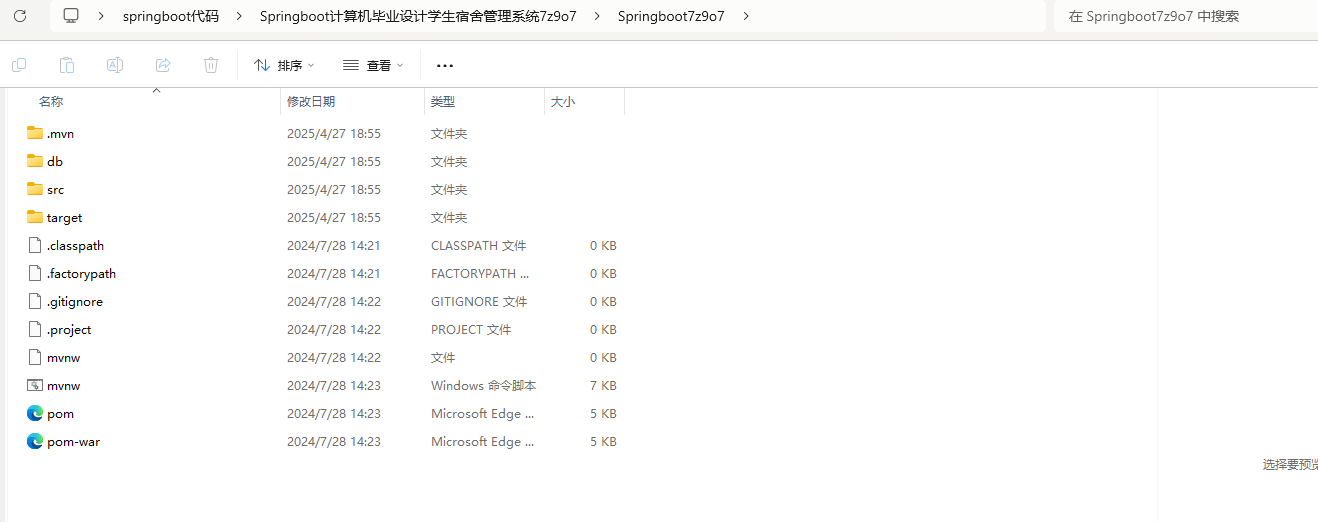Click the Edge icon beside pom
The width and height of the screenshot is (1318, 522).
click(35, 413)
